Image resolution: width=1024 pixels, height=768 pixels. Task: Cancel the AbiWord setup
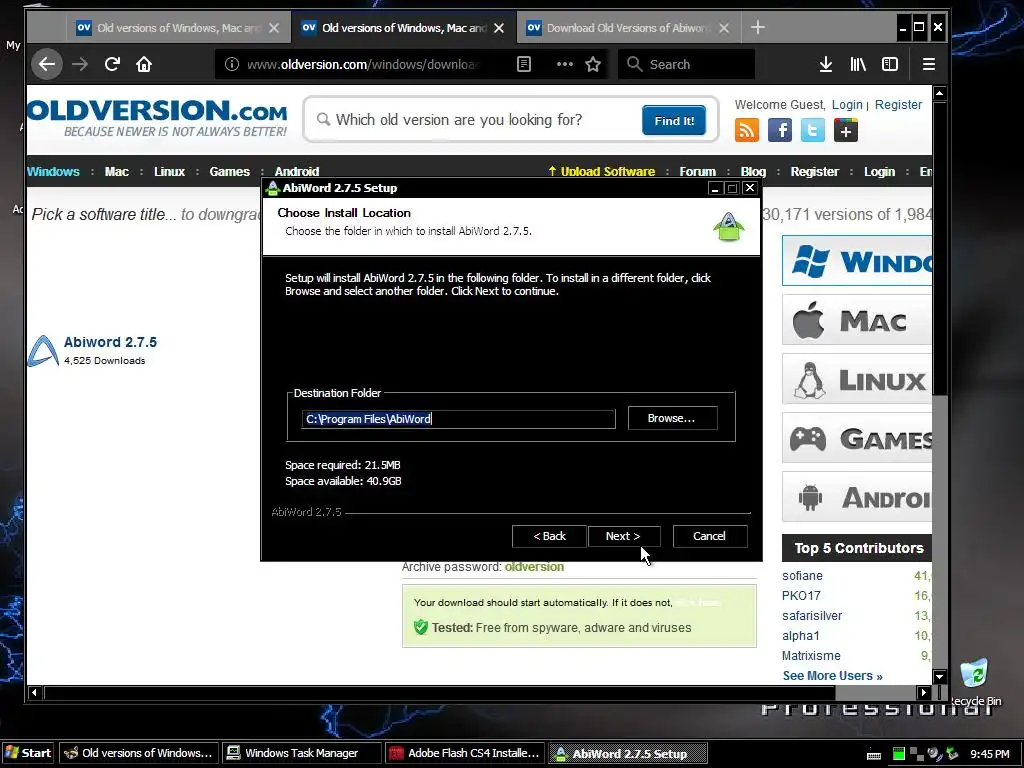(x=710, y=536)
